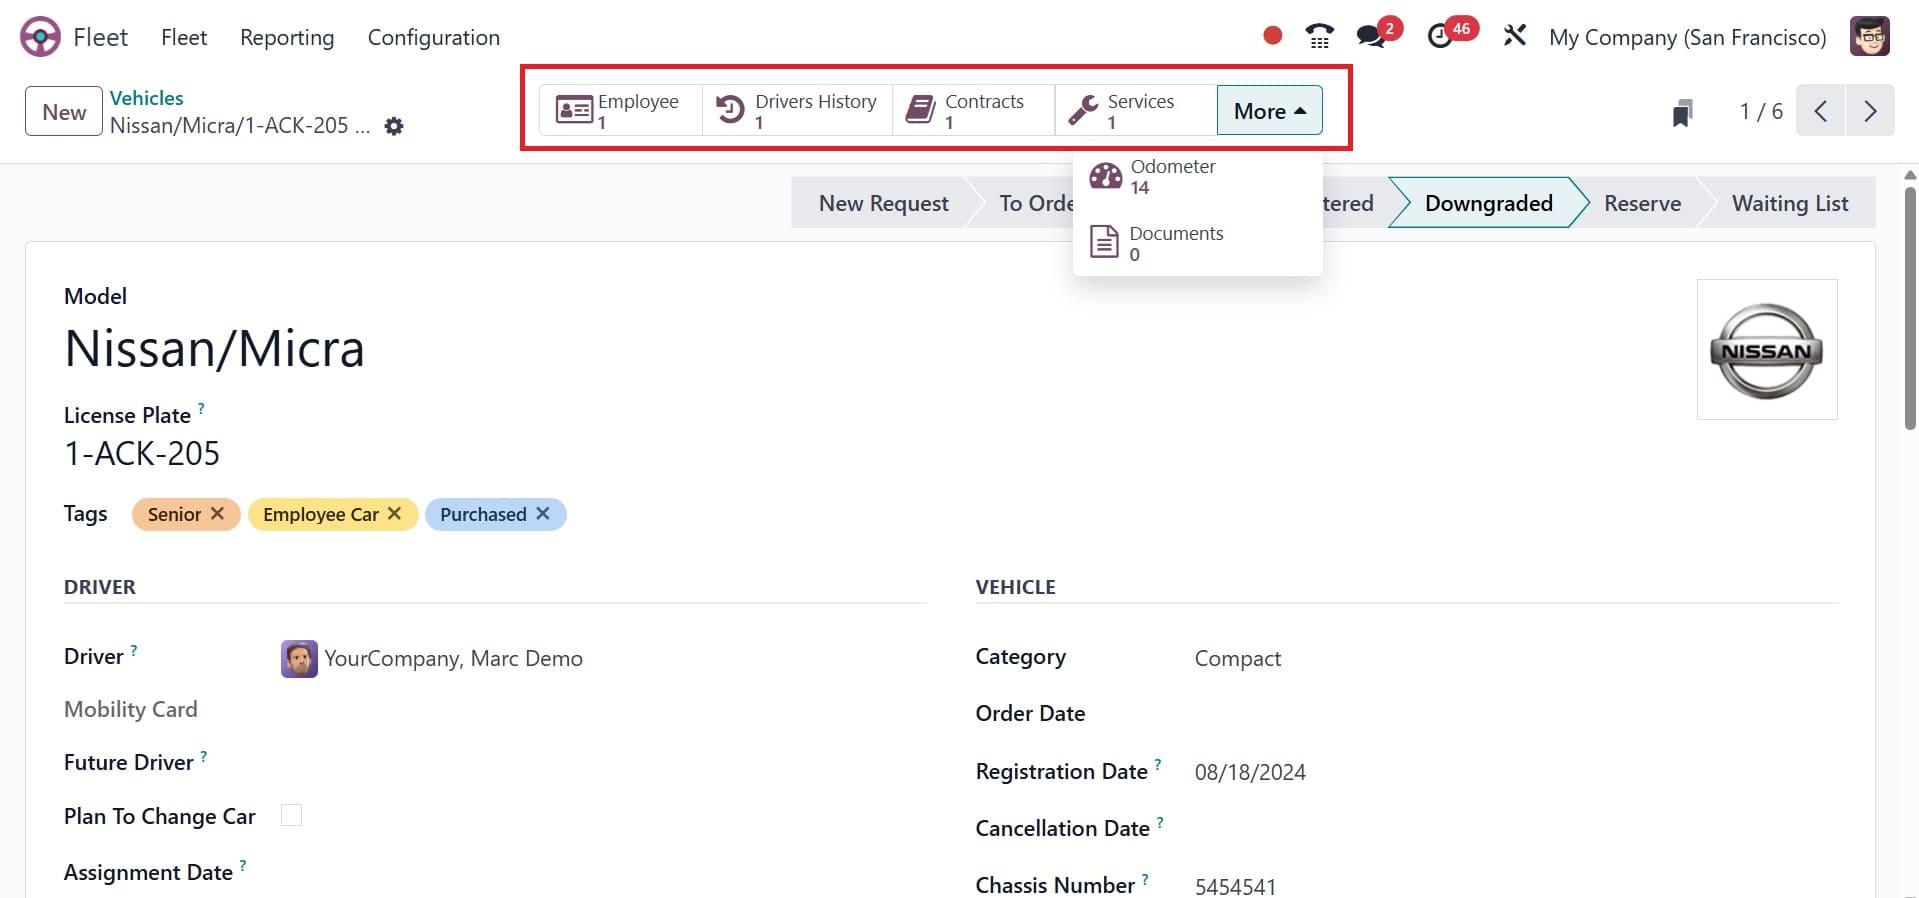Click the bookmark icon near pager

coord(1682,112)
